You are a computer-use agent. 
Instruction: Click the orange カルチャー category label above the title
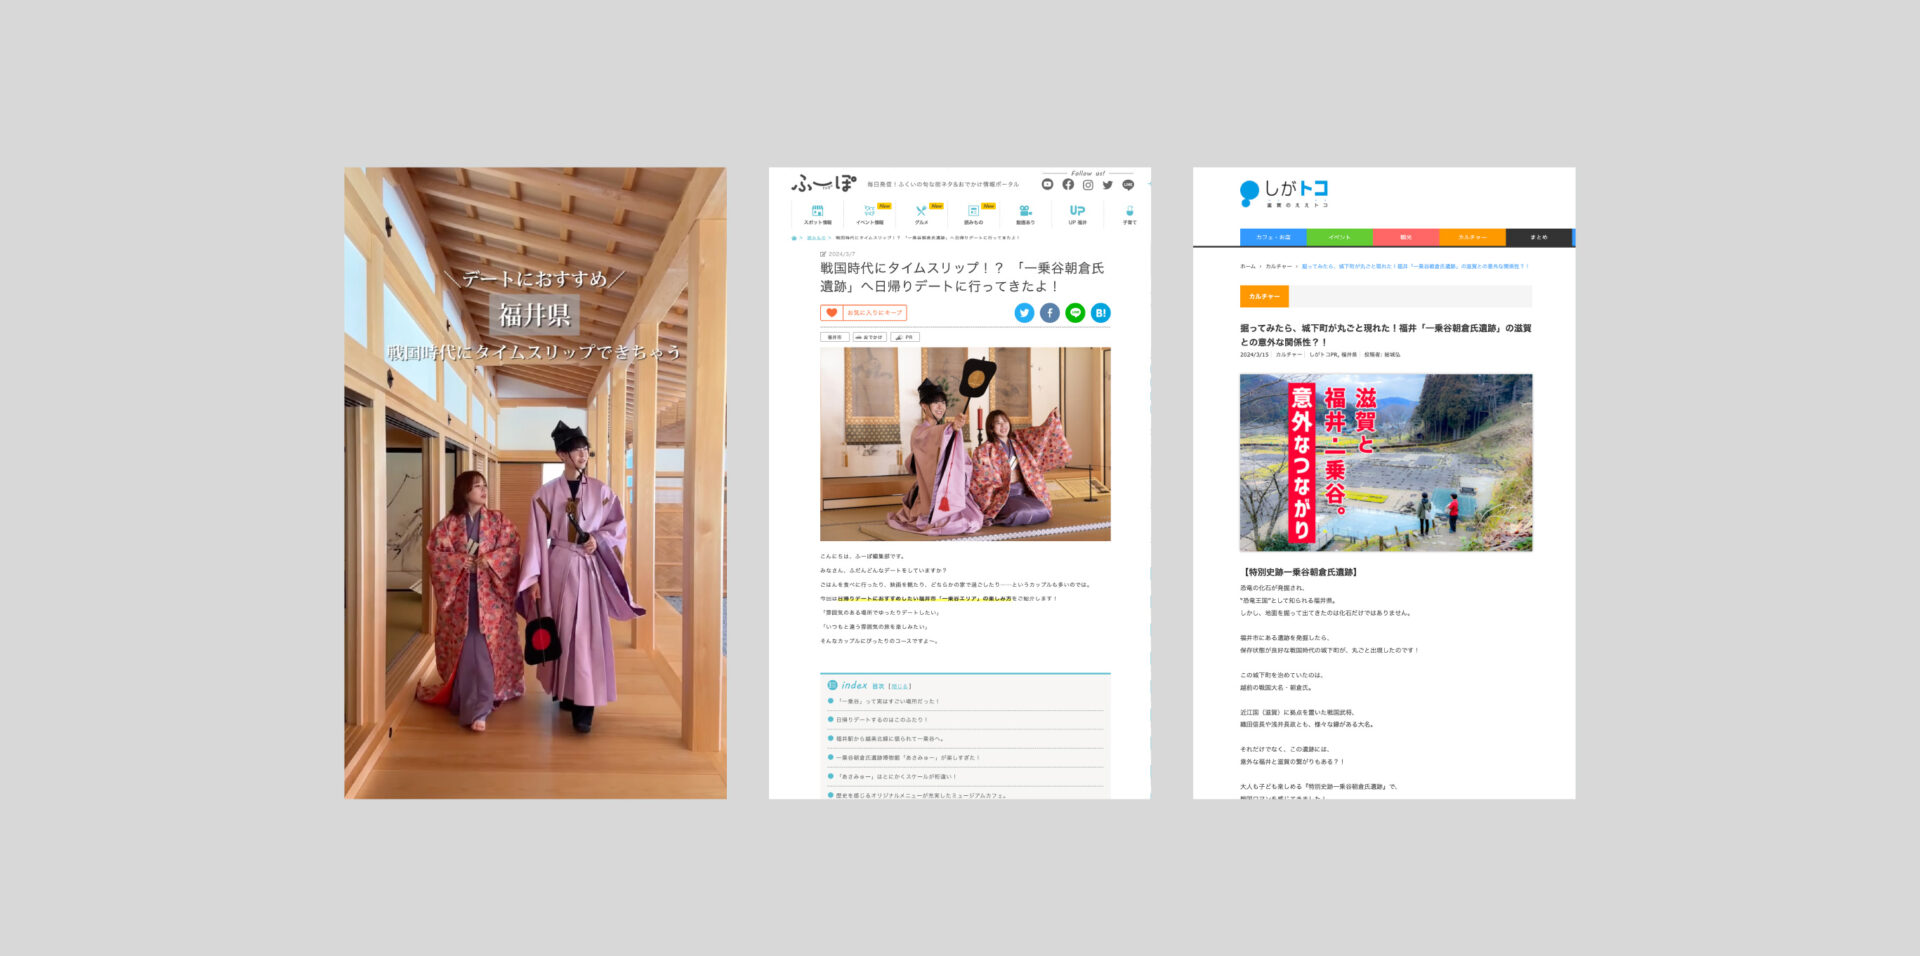[x=1264, y=296]
